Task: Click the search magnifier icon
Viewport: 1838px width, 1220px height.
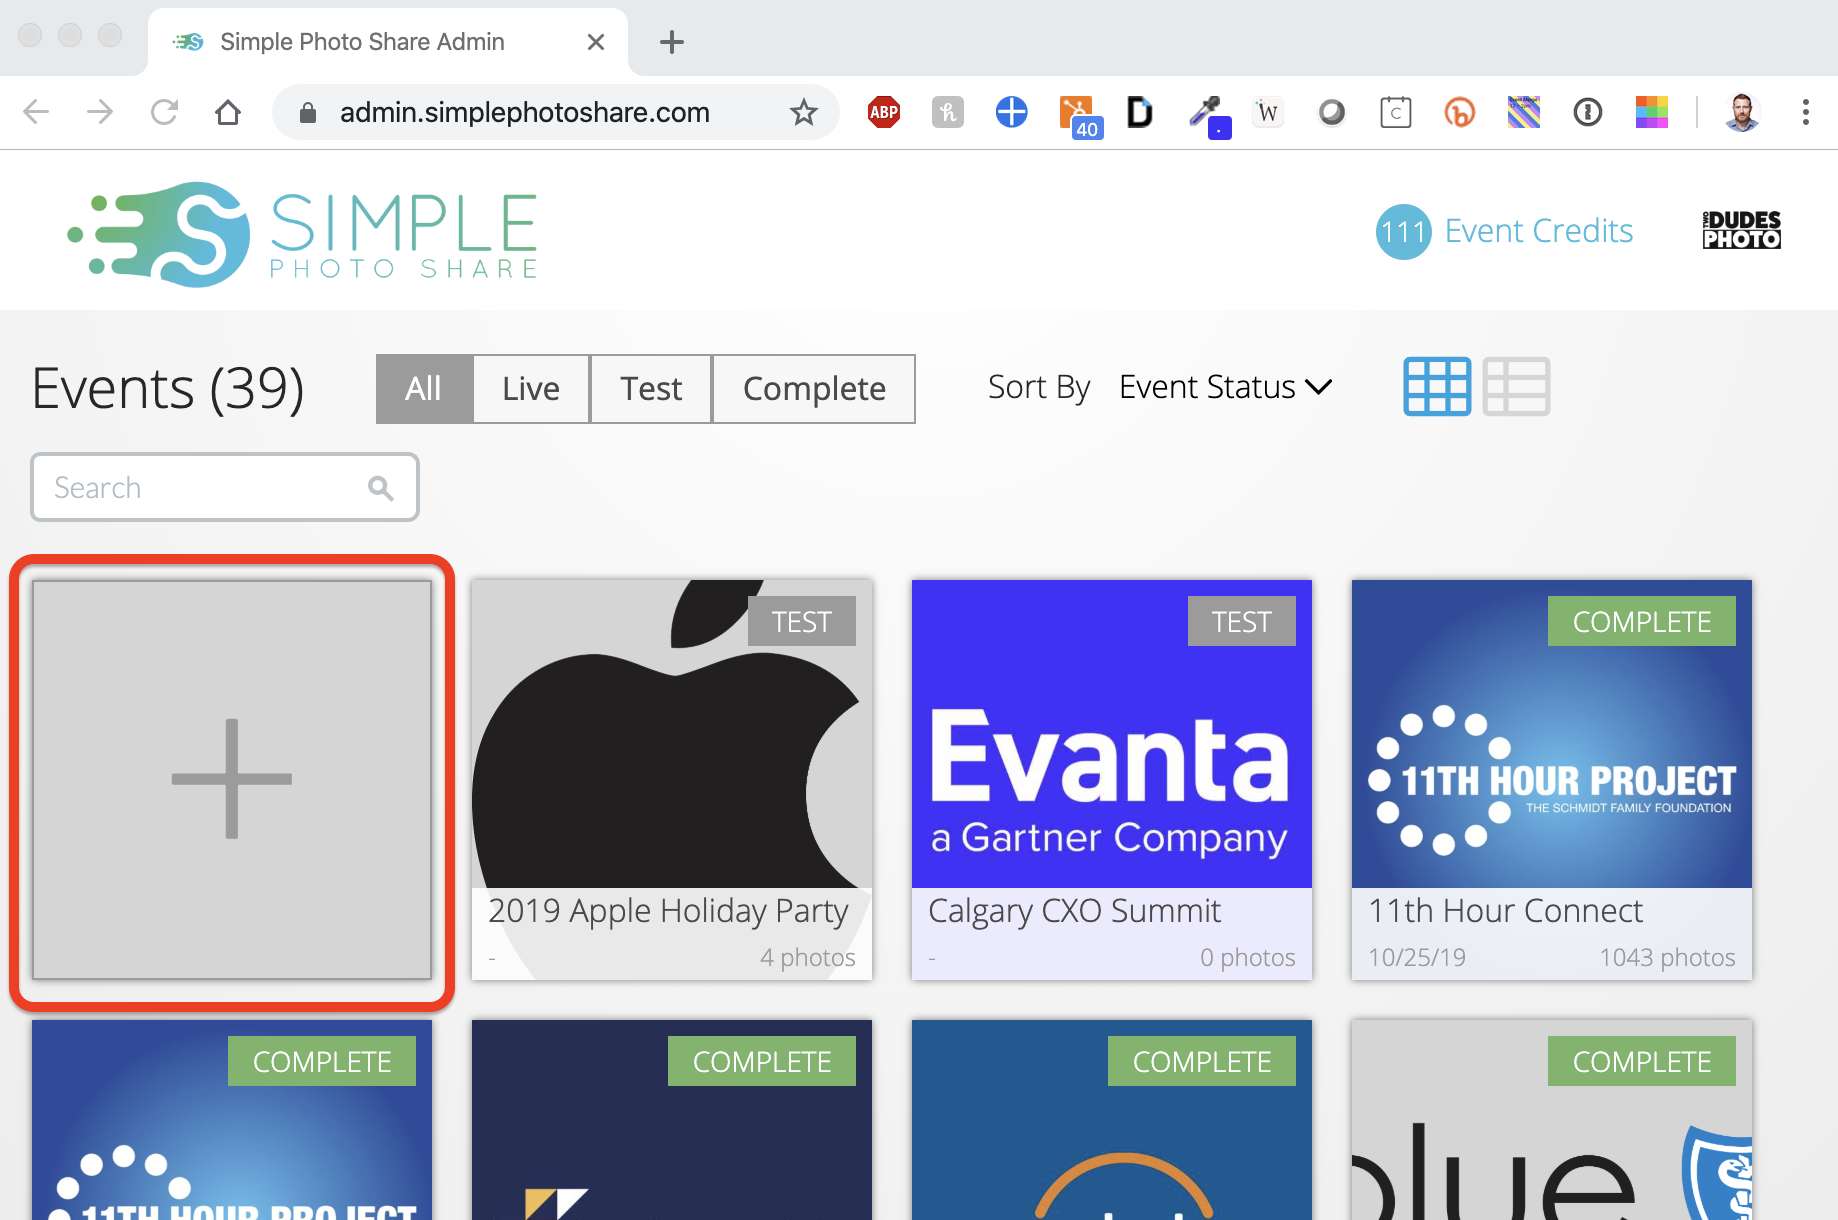Action: click(380, 488)
